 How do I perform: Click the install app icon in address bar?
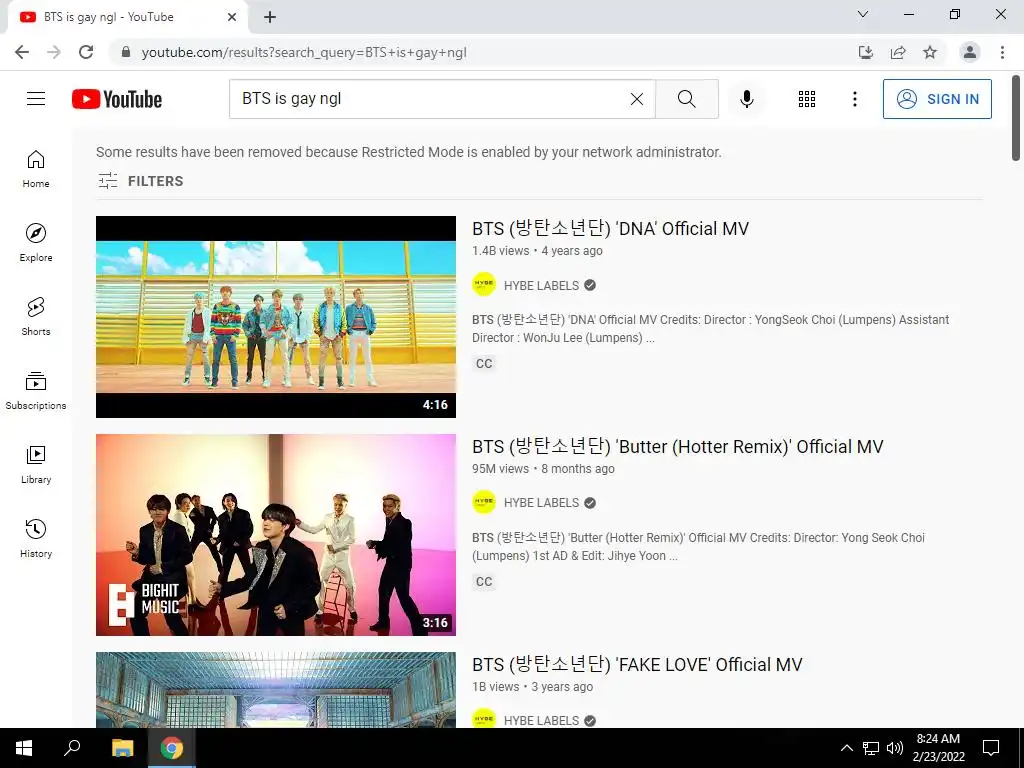(865, 52)
